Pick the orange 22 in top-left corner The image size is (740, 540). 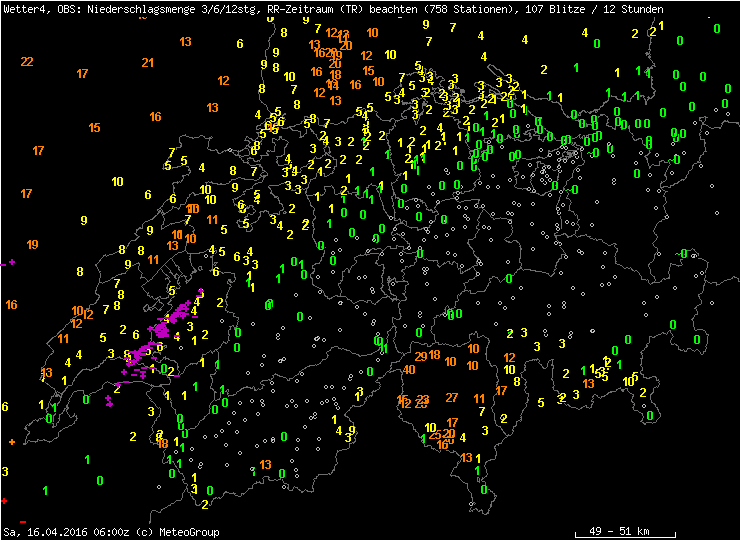27,62
